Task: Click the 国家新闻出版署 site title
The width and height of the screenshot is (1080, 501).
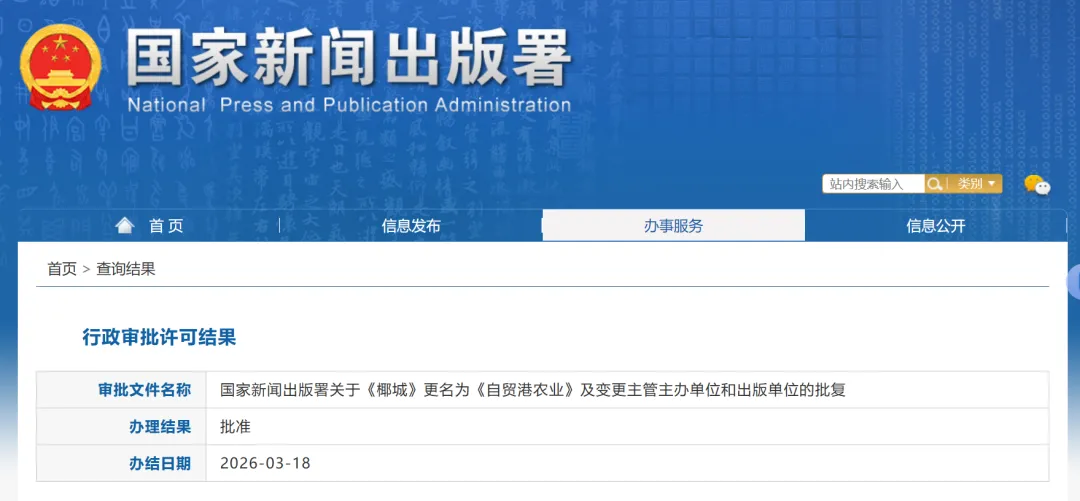Action: (349, 59)
